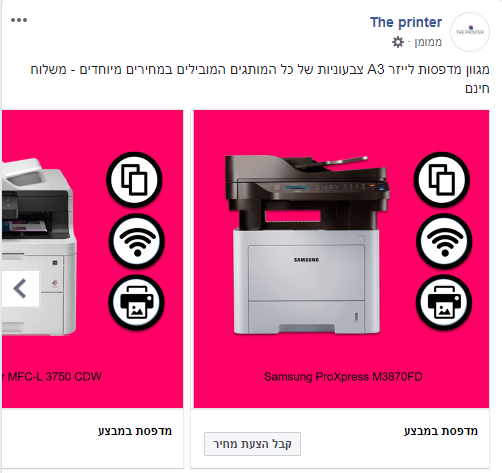Click MFC-L 3750 CDW caption text

click(52, 377)
